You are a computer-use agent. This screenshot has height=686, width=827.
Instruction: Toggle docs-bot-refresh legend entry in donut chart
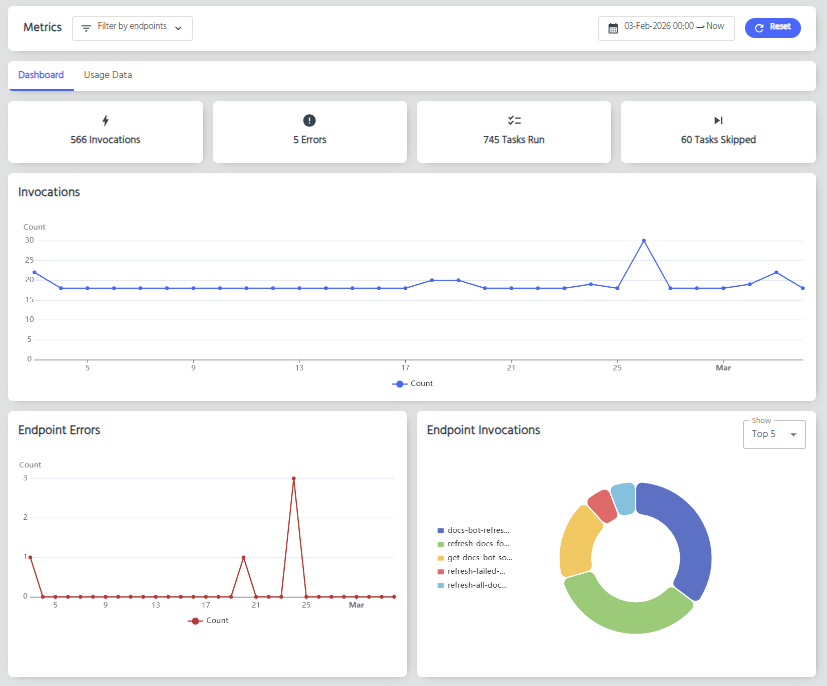pos(477,530)
